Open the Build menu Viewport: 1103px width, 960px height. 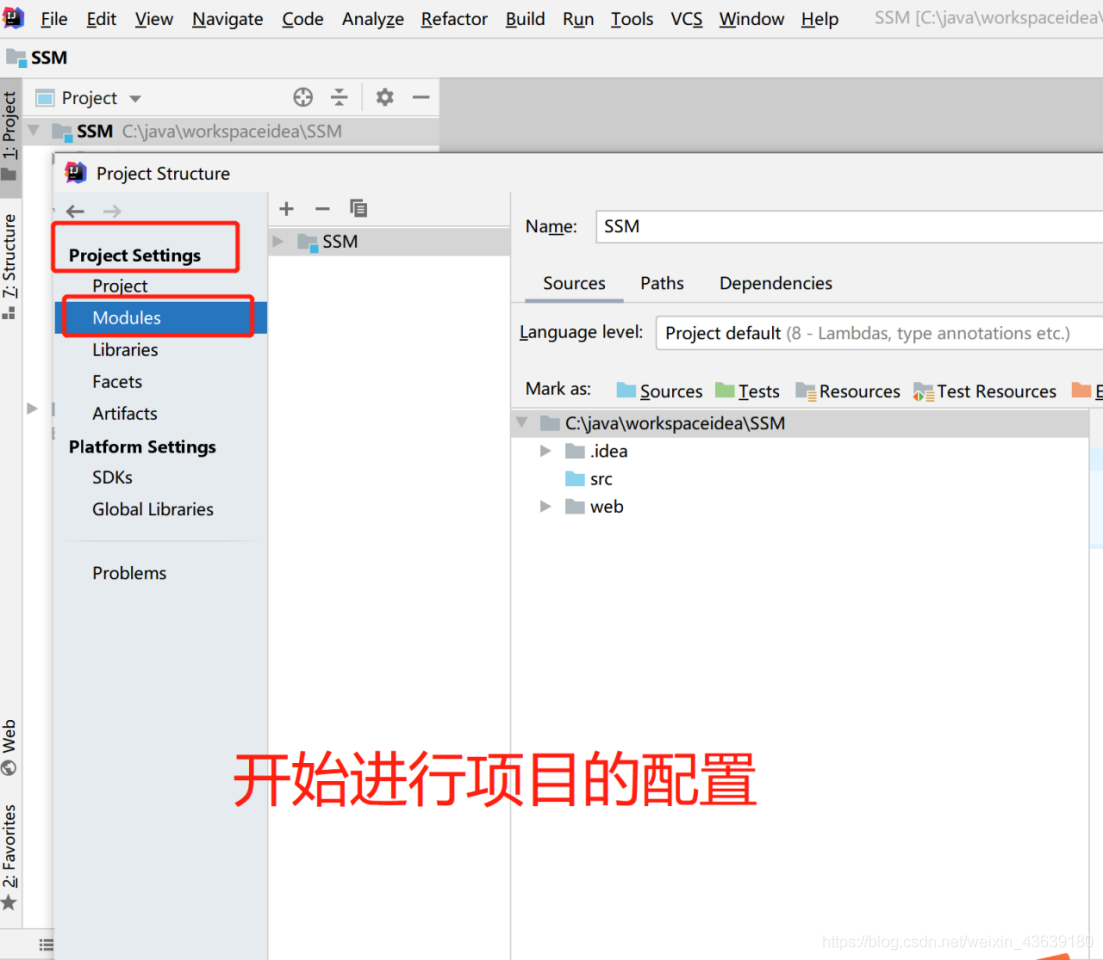pyautogui.click(x=525, y=18)
